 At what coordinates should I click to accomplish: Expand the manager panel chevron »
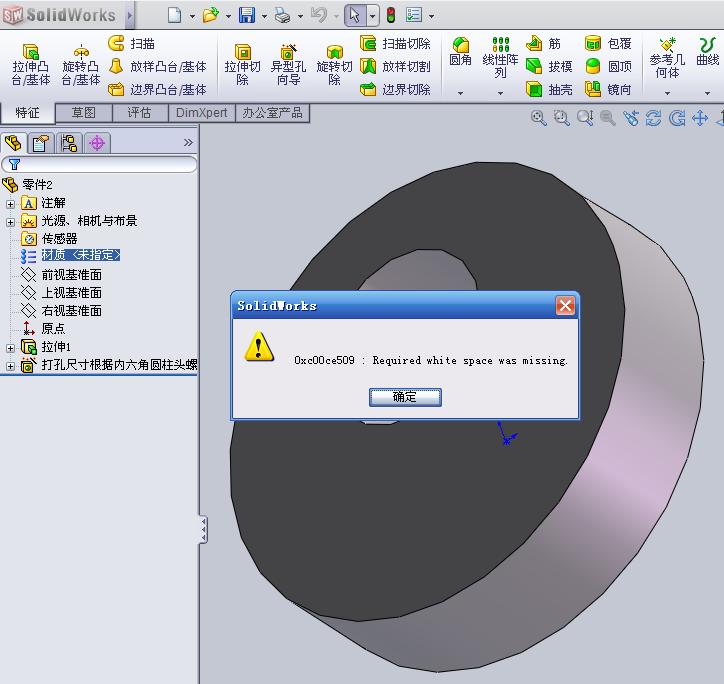click(188, 142)
